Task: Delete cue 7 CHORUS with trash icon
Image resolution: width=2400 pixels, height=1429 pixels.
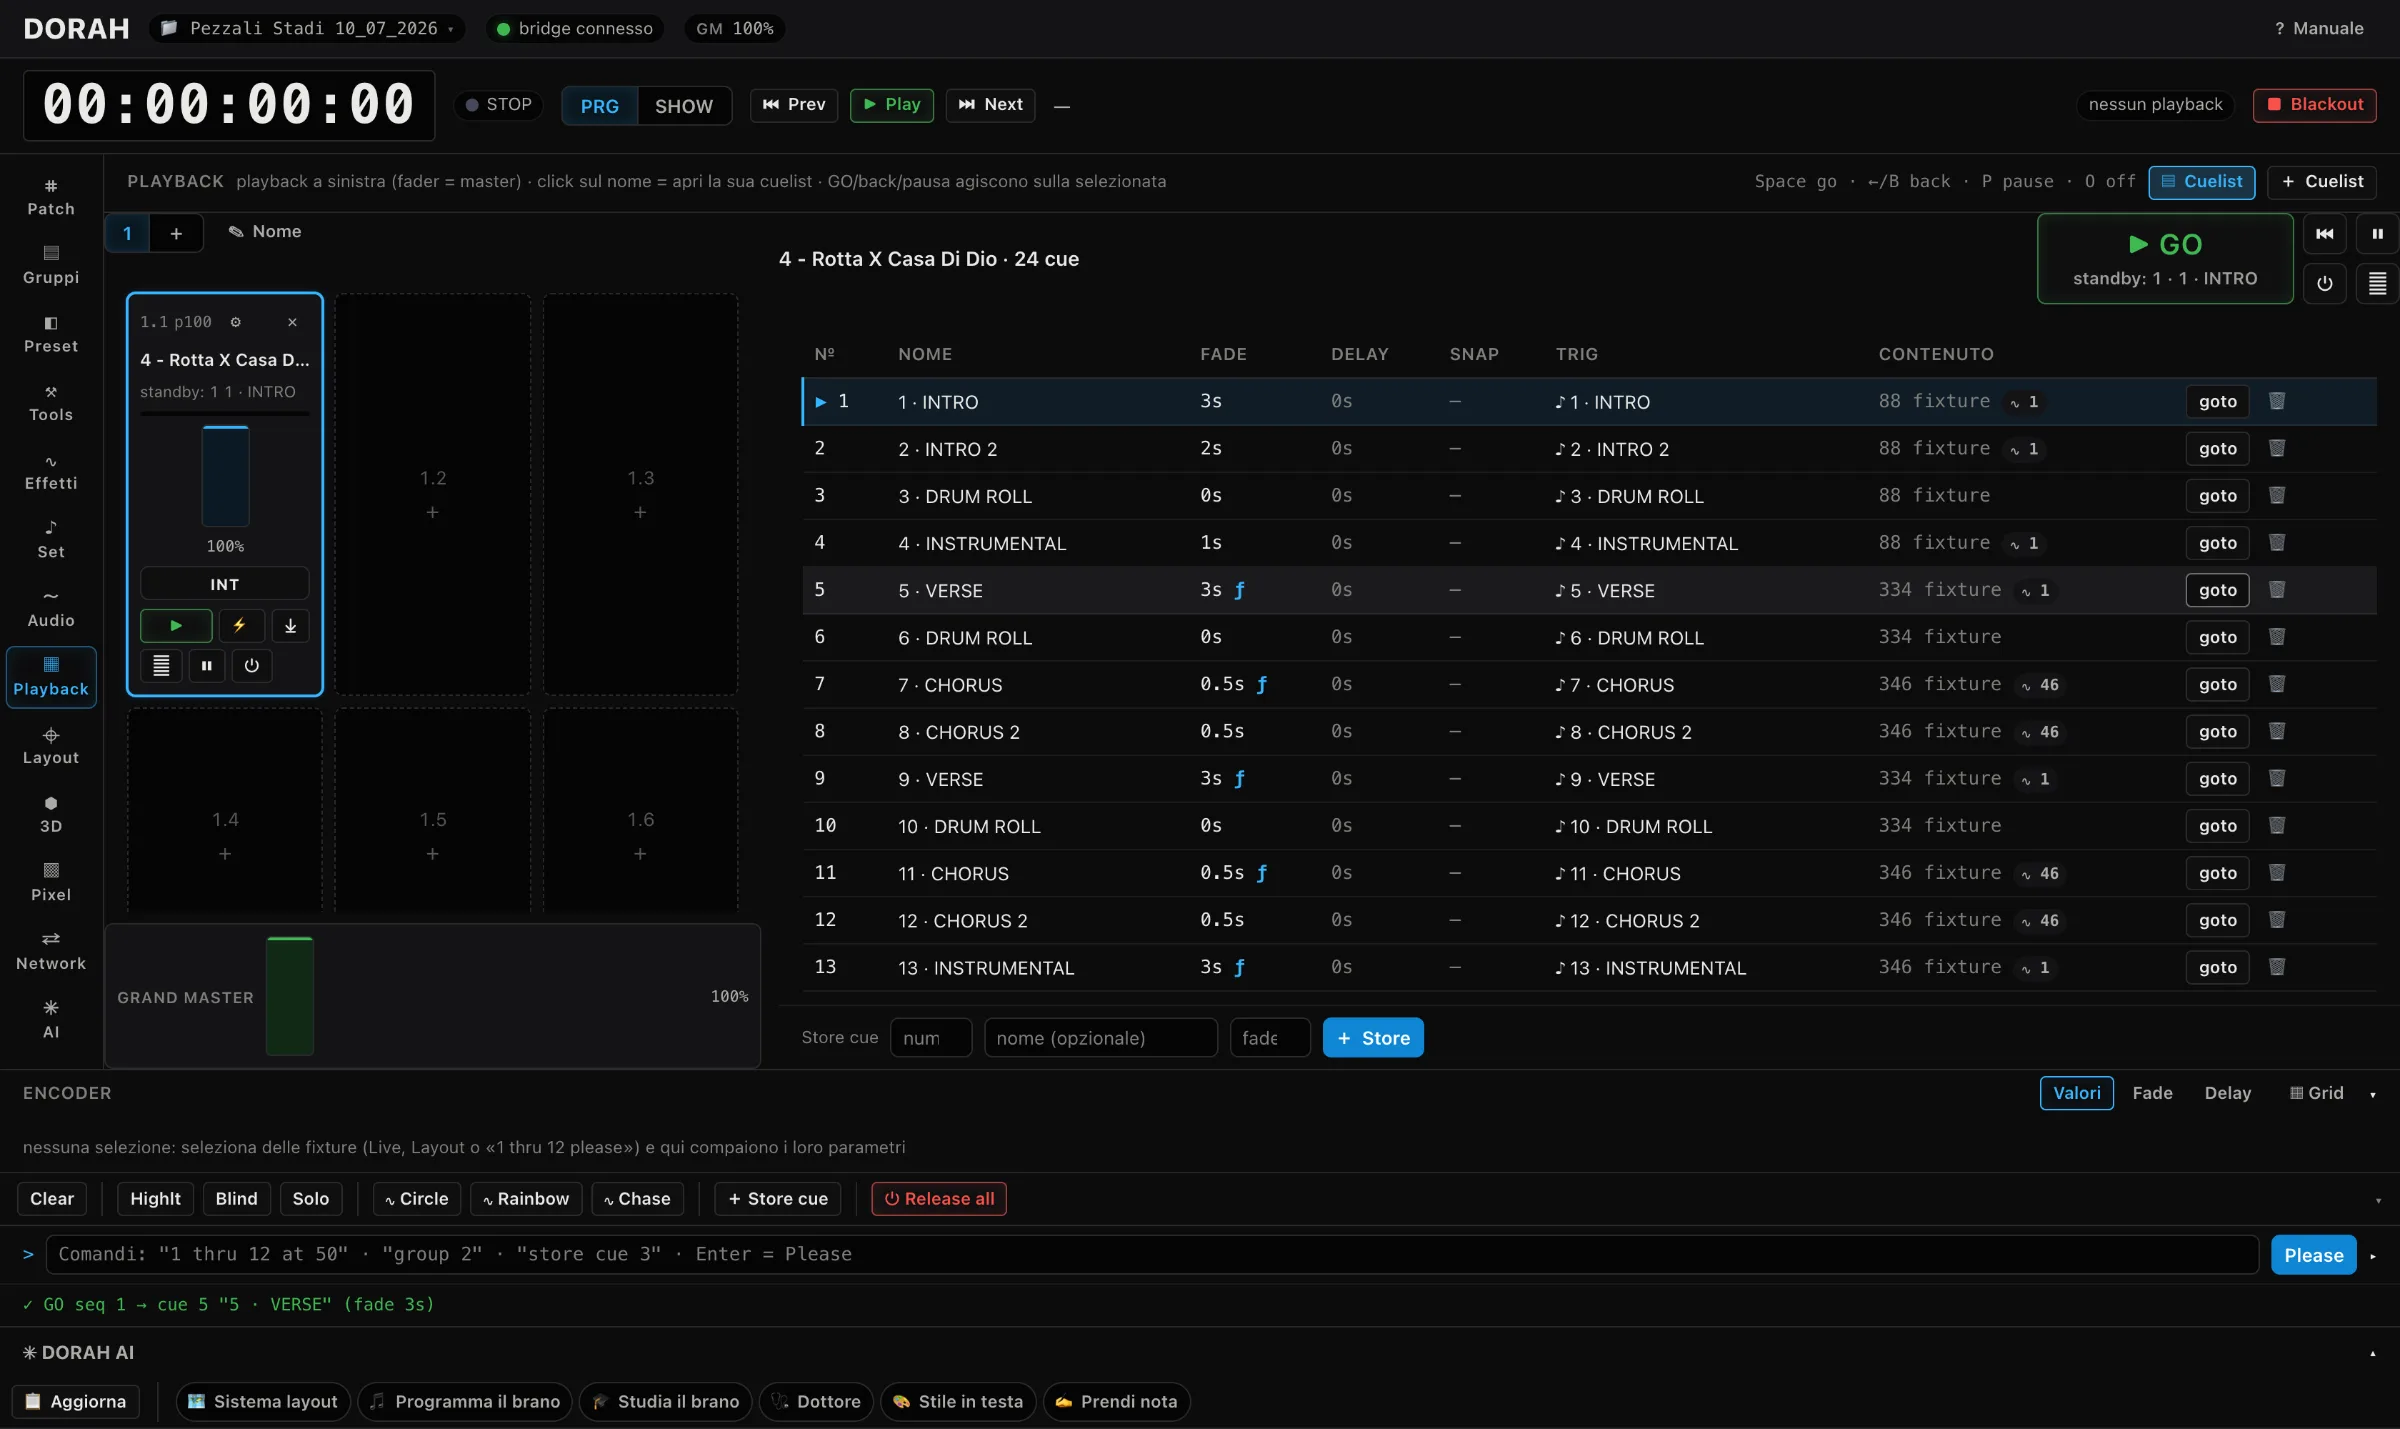Action: point(2277,684)
